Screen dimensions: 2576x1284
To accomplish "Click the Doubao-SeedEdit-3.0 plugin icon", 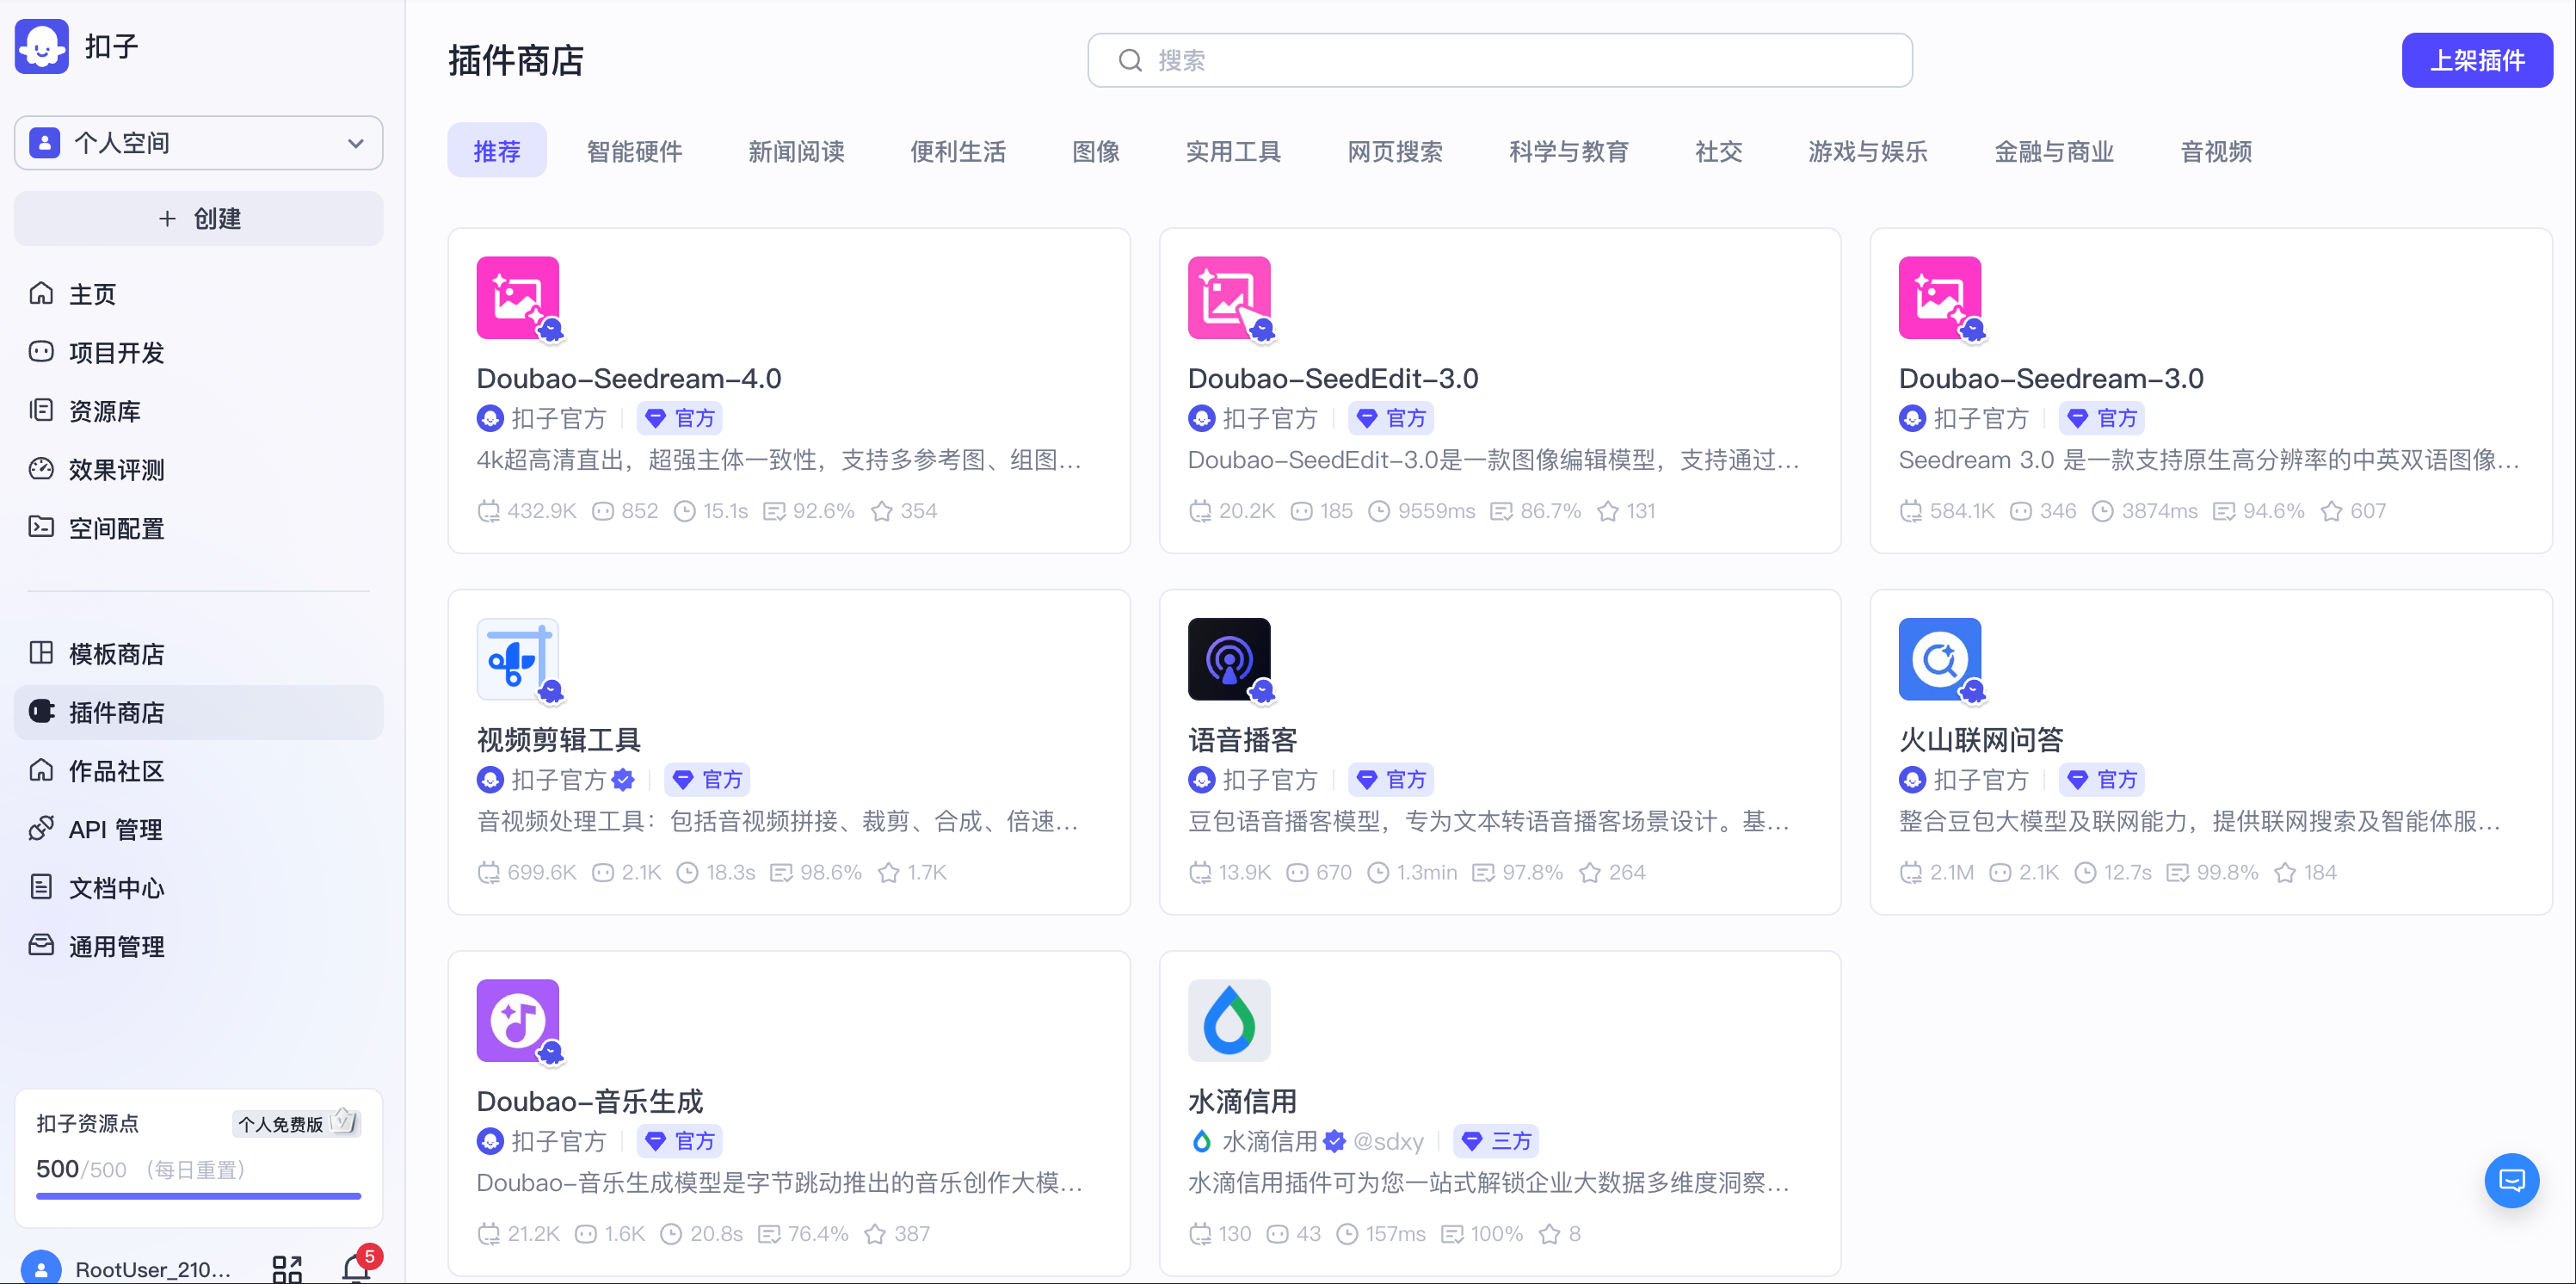I will pos(1228,298).
